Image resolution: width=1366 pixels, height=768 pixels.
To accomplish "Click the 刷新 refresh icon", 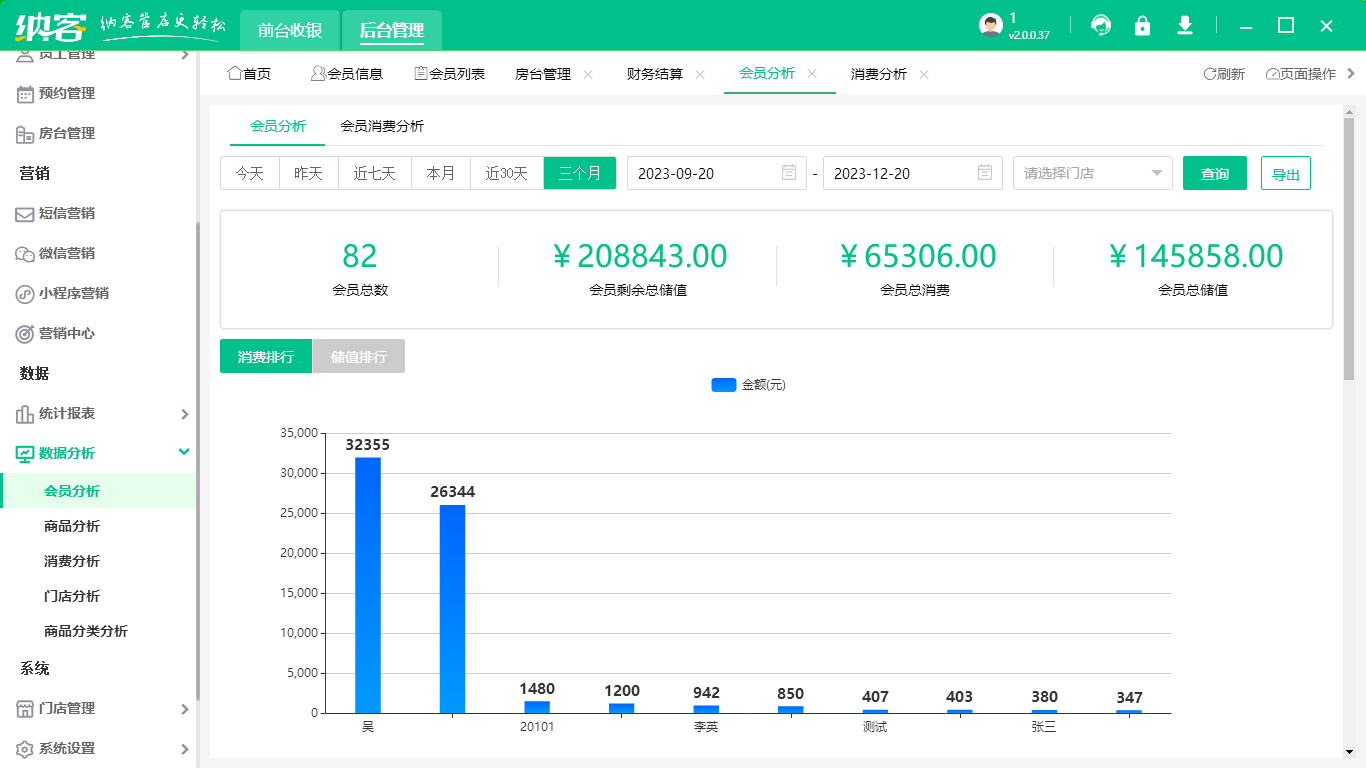I will point(1209,74).
